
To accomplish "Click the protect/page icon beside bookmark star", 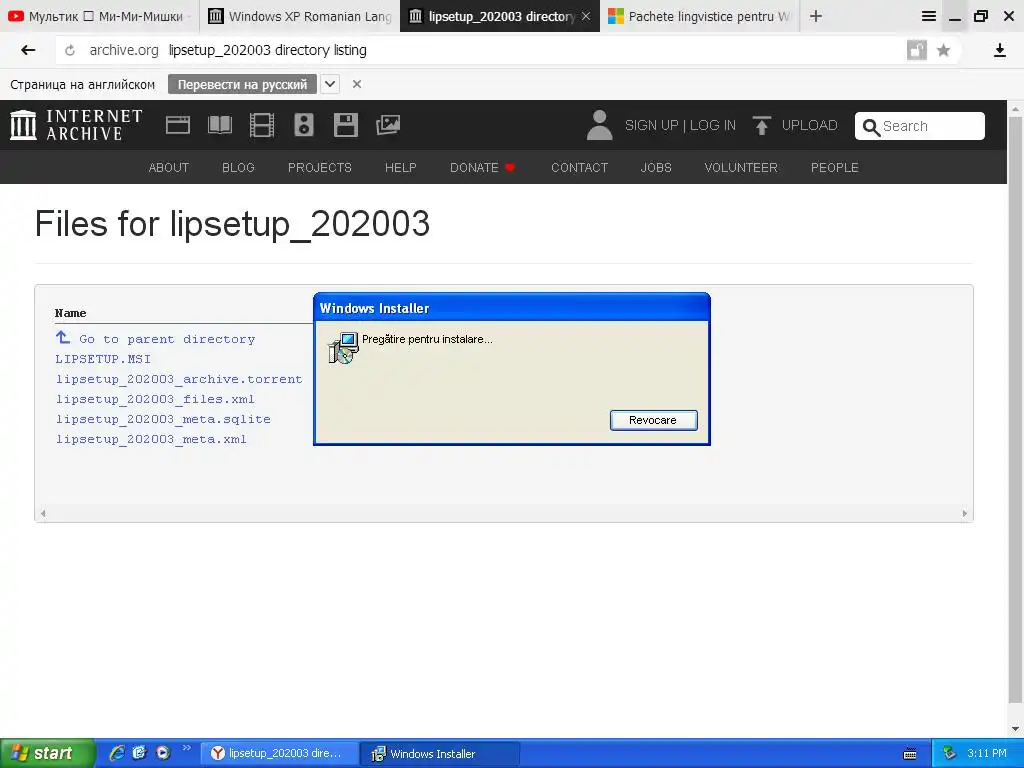I will point(917,50).
